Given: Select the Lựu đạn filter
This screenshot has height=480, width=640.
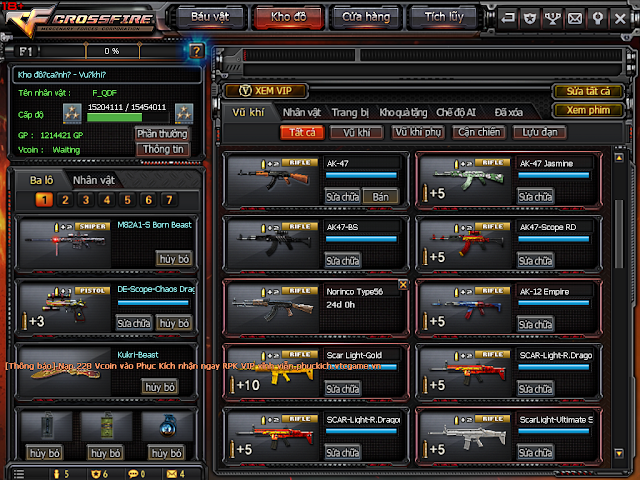Looking at the screenshot, I should [540, 133].
